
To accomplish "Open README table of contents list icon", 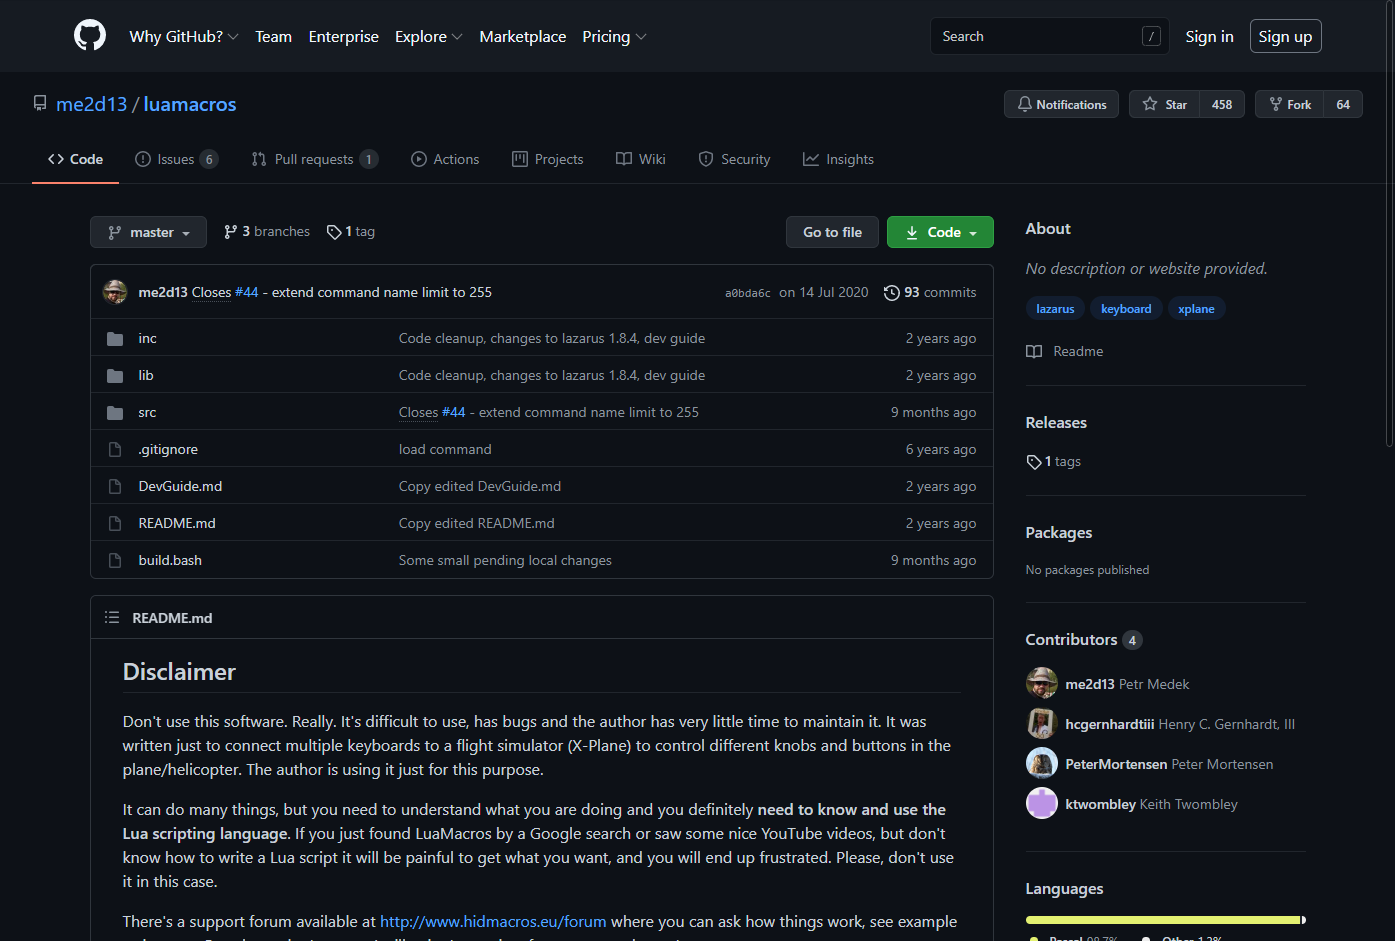I will [112, 618].
